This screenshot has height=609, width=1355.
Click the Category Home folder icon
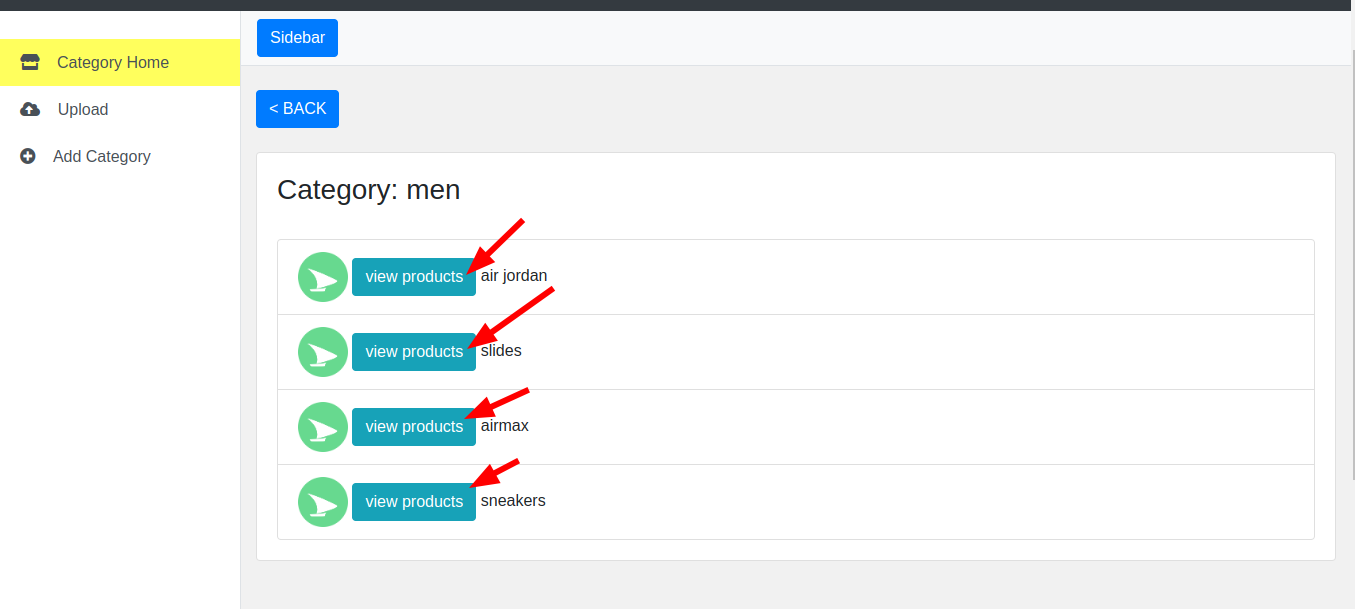(28, 62)
